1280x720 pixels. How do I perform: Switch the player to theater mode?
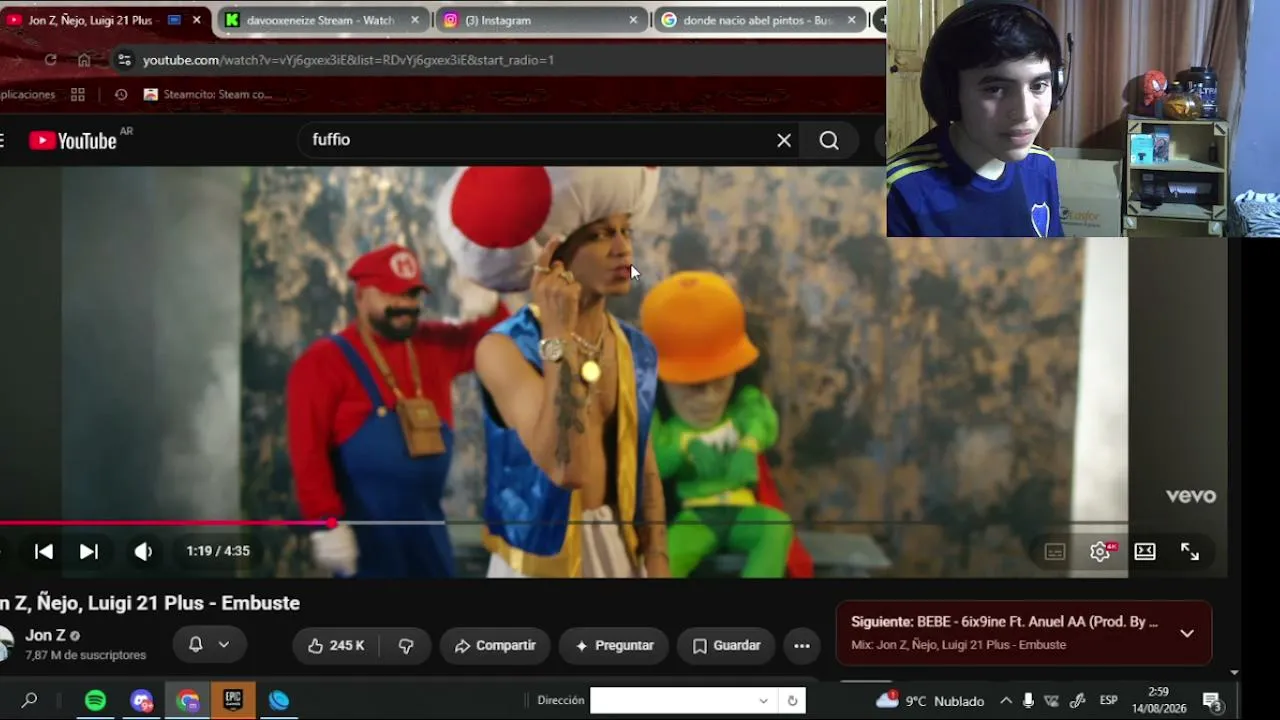click(1145, 551)
